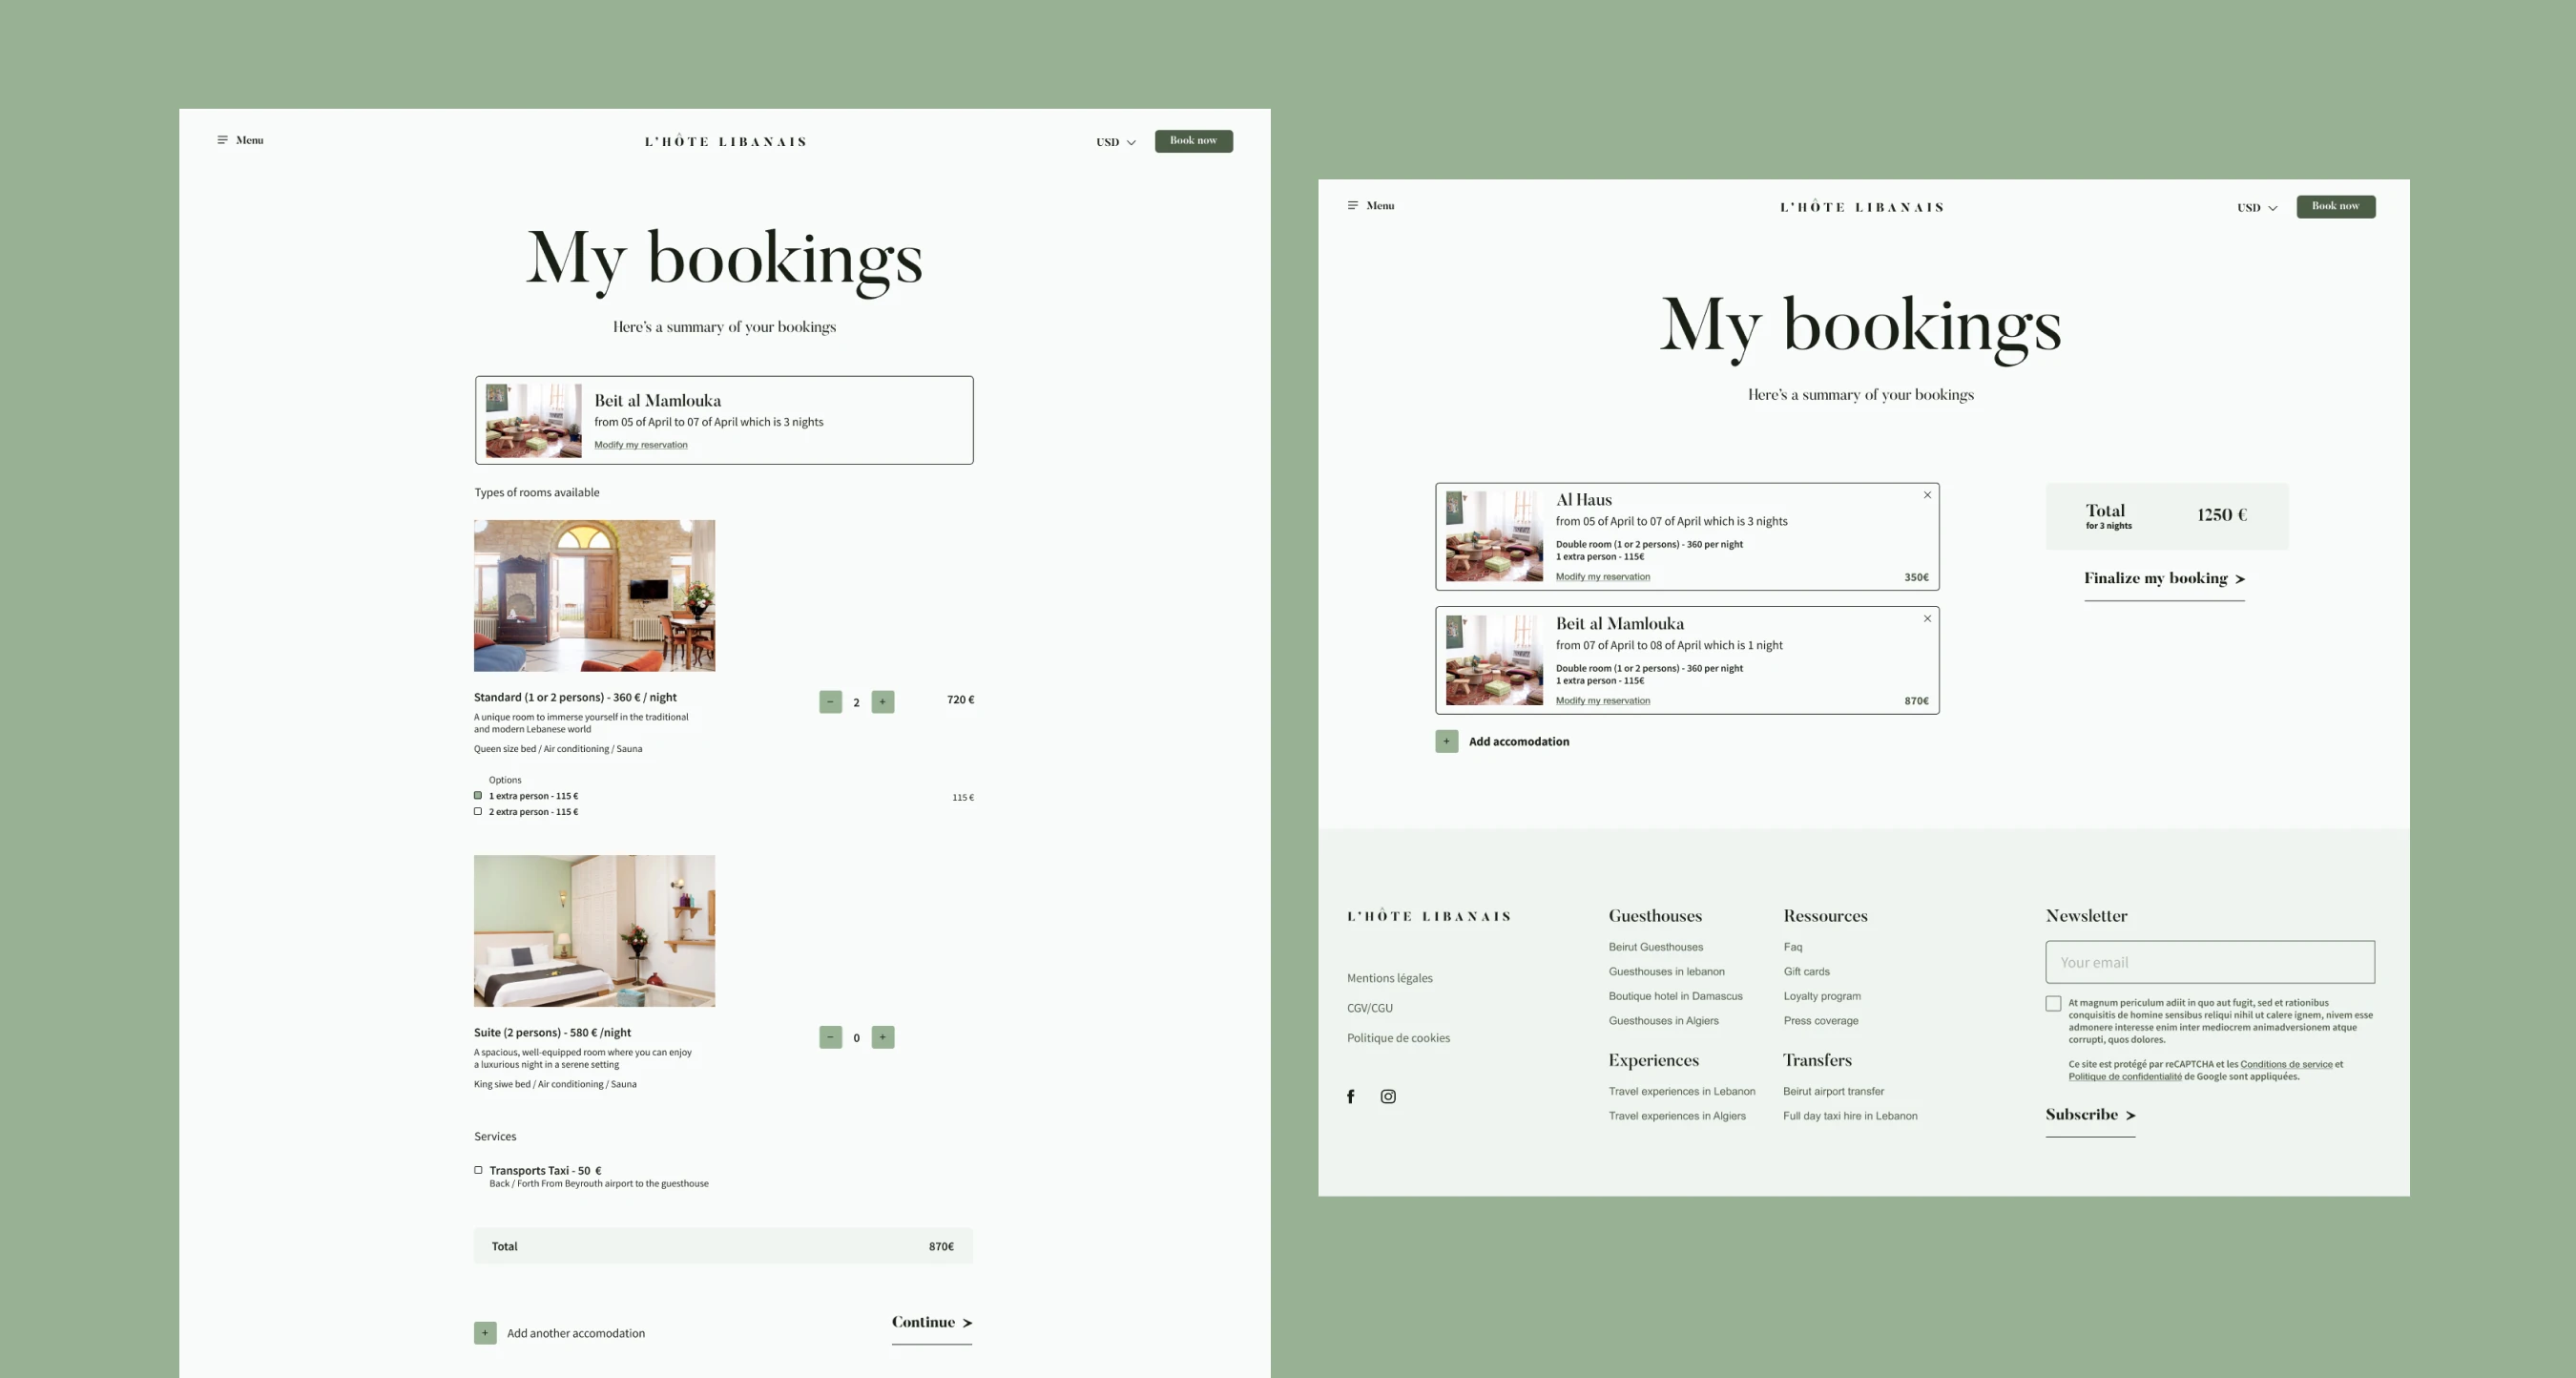Click Continue to proceed with booking
Screen dimensions: 2576x1378
(931, 1322)
